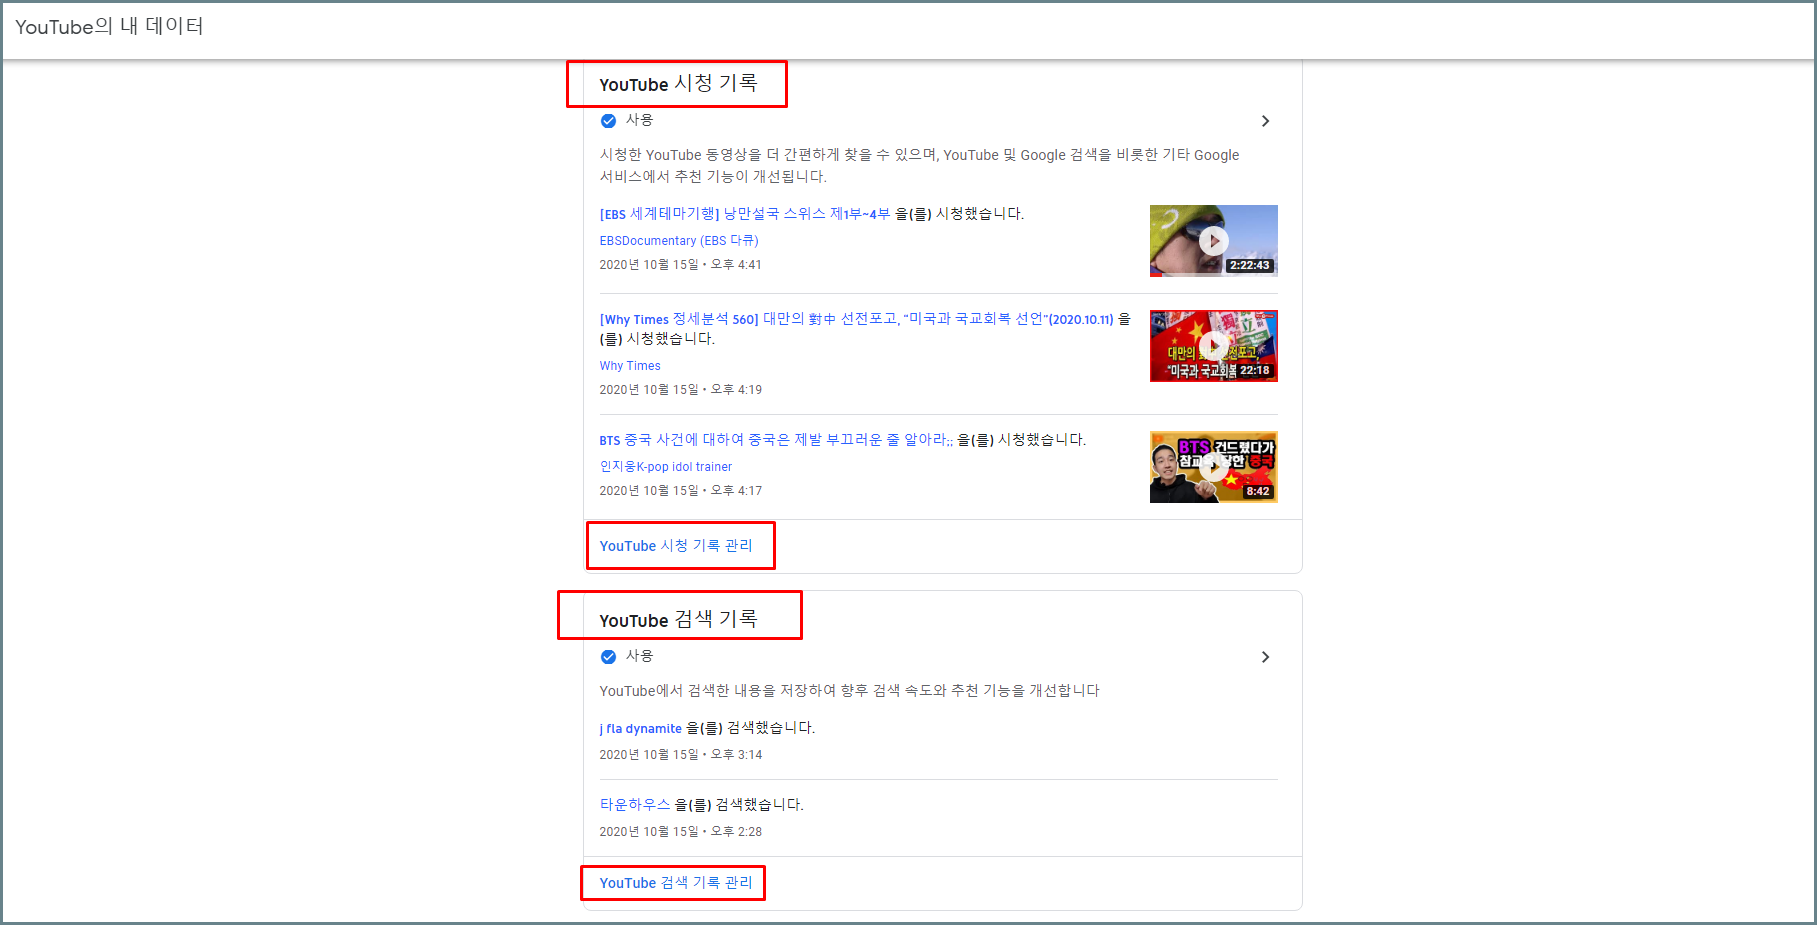Image resolution: width=1817 pixels, height=925 pixels.
Task: Click YouTube 시청 기록 관리 link
Action: (676, 546)
